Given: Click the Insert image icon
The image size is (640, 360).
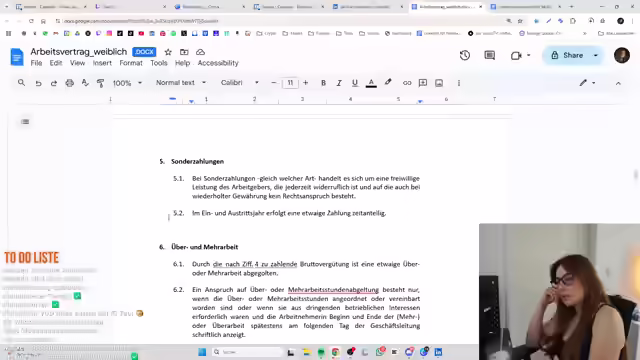Looking at the screenshot, I should (x=439, y=83).
